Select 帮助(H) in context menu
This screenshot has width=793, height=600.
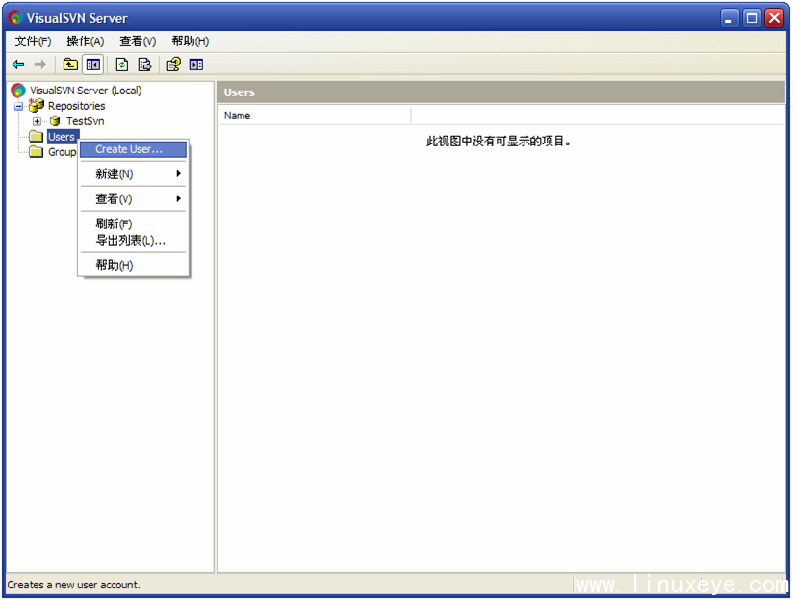(x=134, y=265)
